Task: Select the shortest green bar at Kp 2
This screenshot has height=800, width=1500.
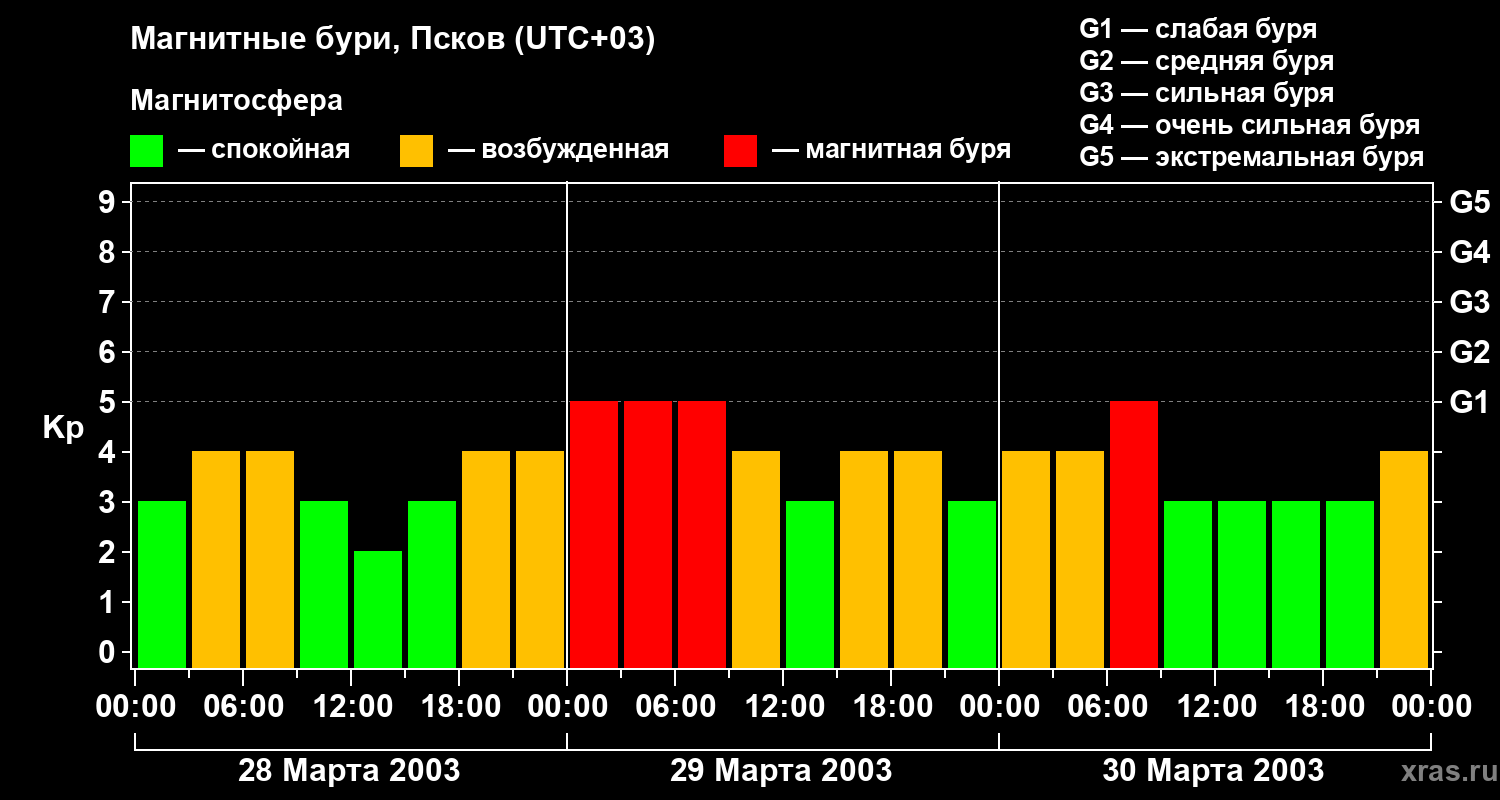Action: click(x=378, y=608)
